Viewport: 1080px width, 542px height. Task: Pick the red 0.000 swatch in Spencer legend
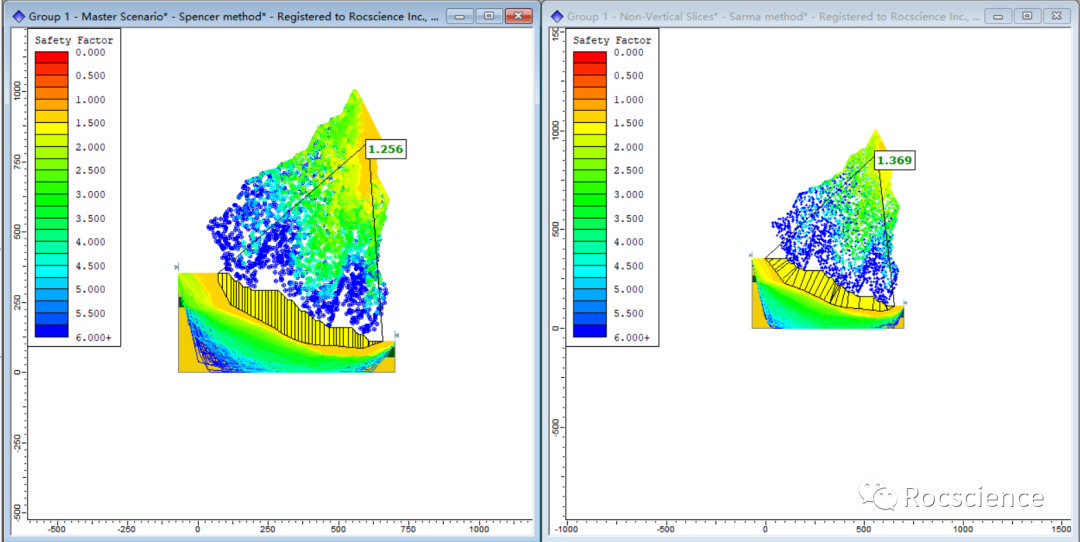pyautogui.click(x=52, y=58)
